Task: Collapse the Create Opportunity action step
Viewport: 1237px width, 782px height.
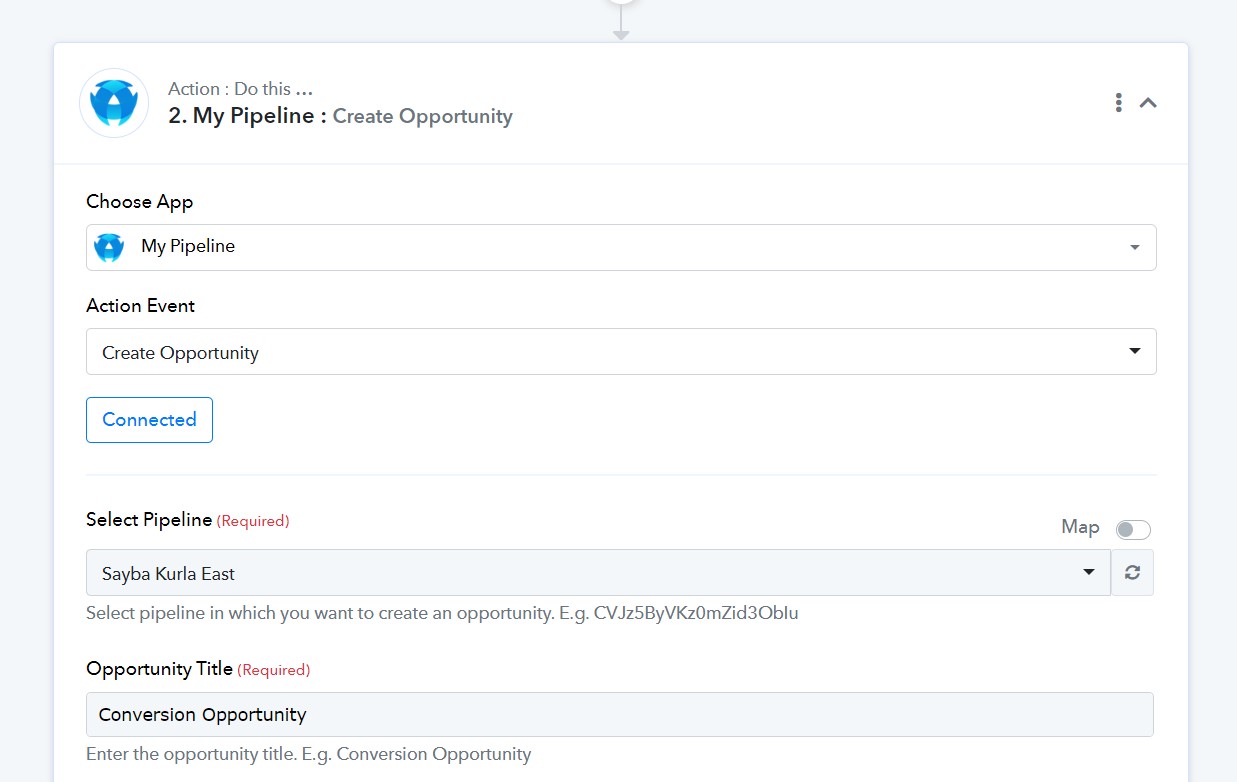Action: (1148, 102)
